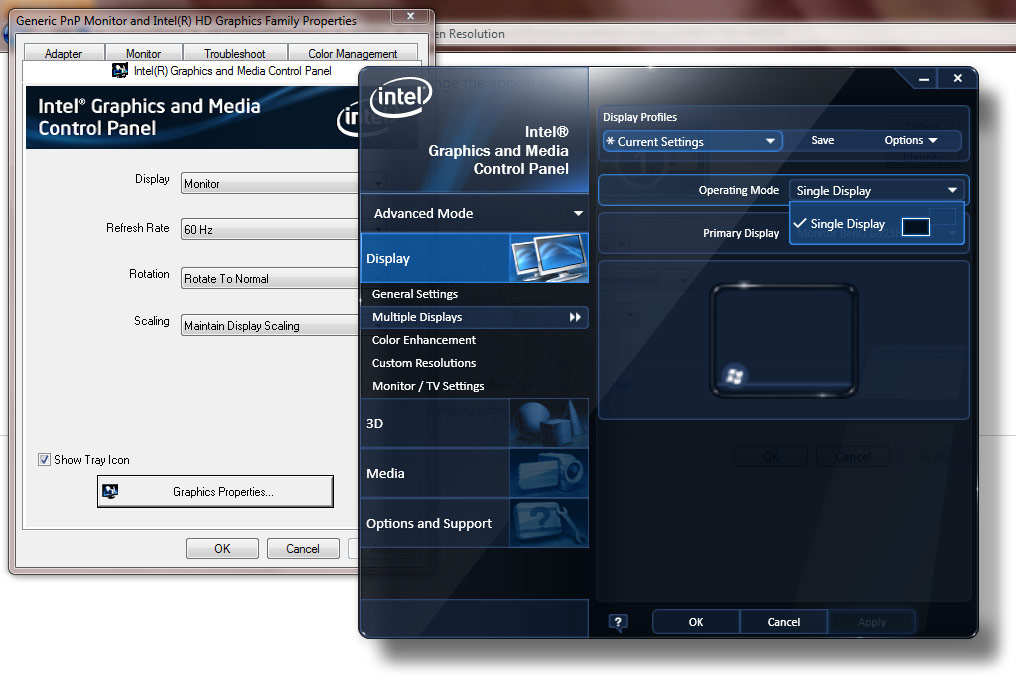Click the Primary Display label

click(x=741, y=233)
